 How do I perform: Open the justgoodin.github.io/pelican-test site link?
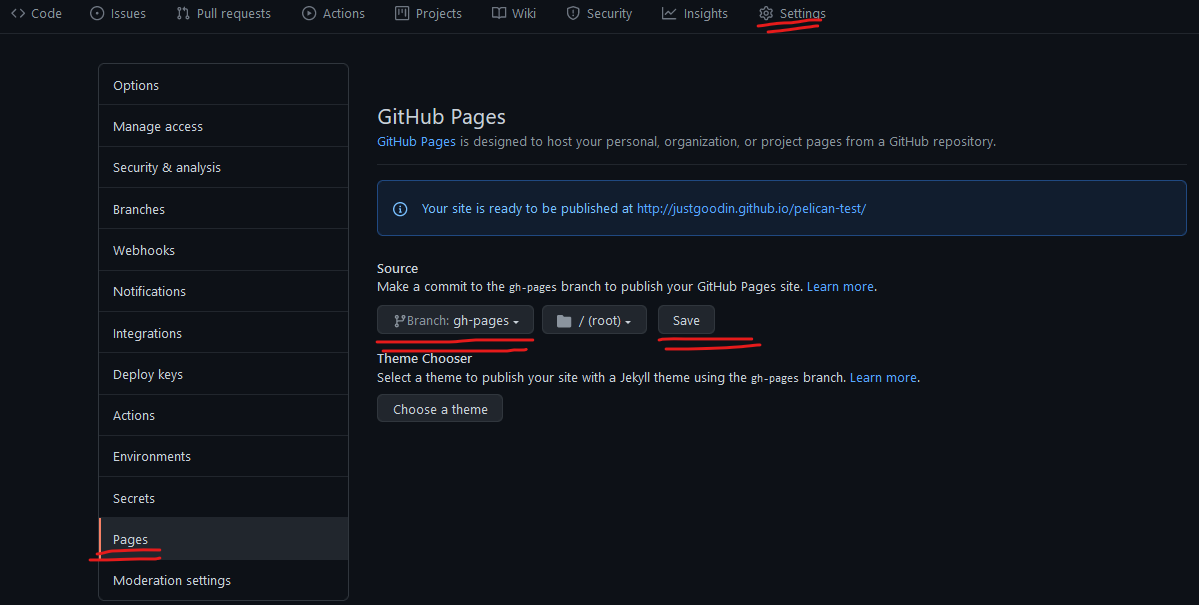coord(751,208)
